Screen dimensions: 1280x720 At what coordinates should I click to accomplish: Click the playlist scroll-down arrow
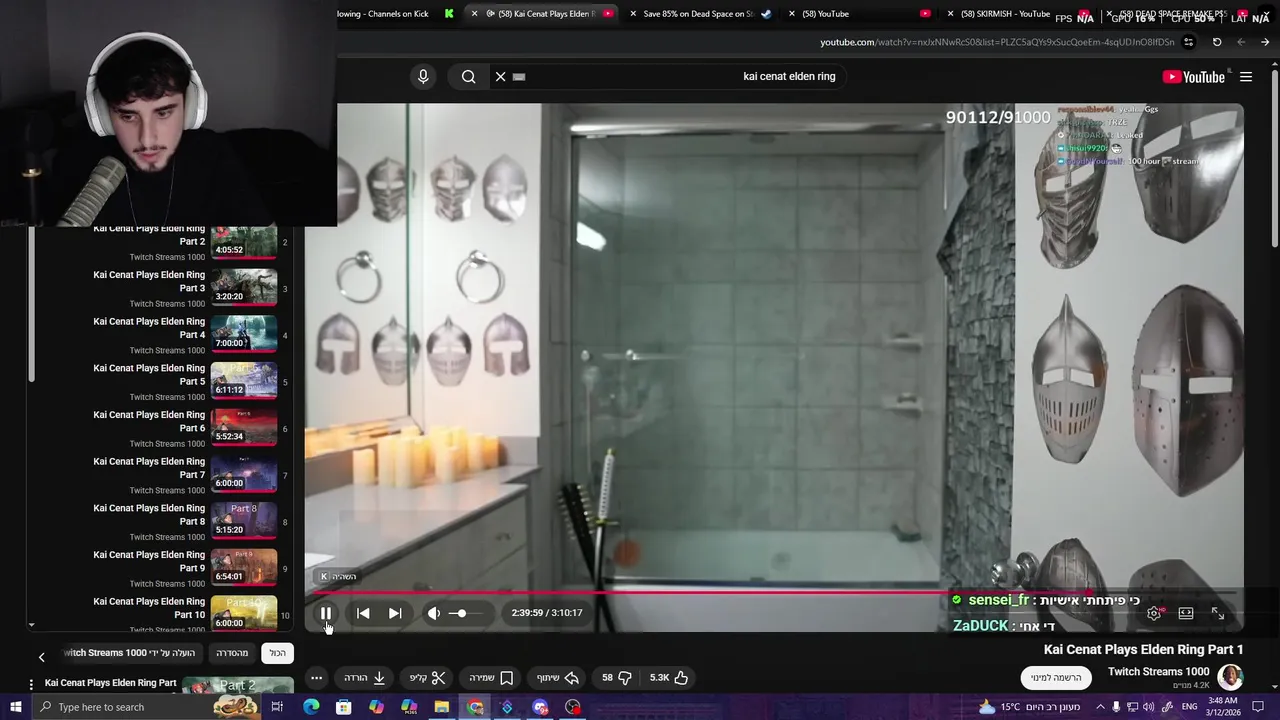coord(31,625)
